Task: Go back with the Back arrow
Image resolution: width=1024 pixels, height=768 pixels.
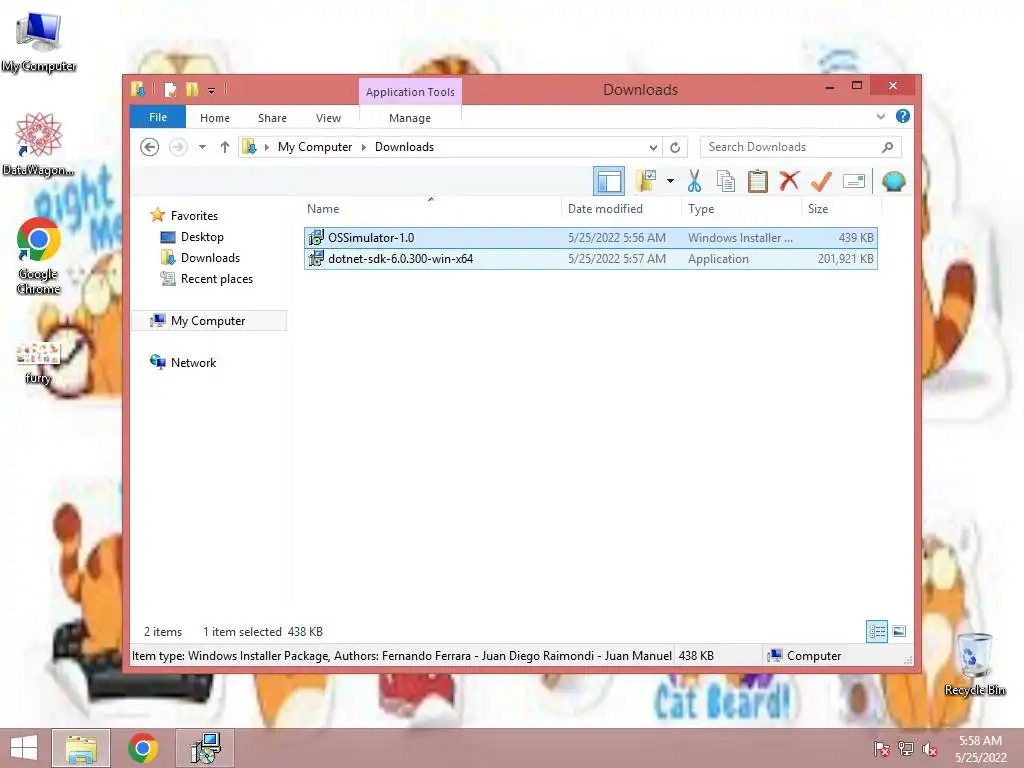Action: pos(150,147)
